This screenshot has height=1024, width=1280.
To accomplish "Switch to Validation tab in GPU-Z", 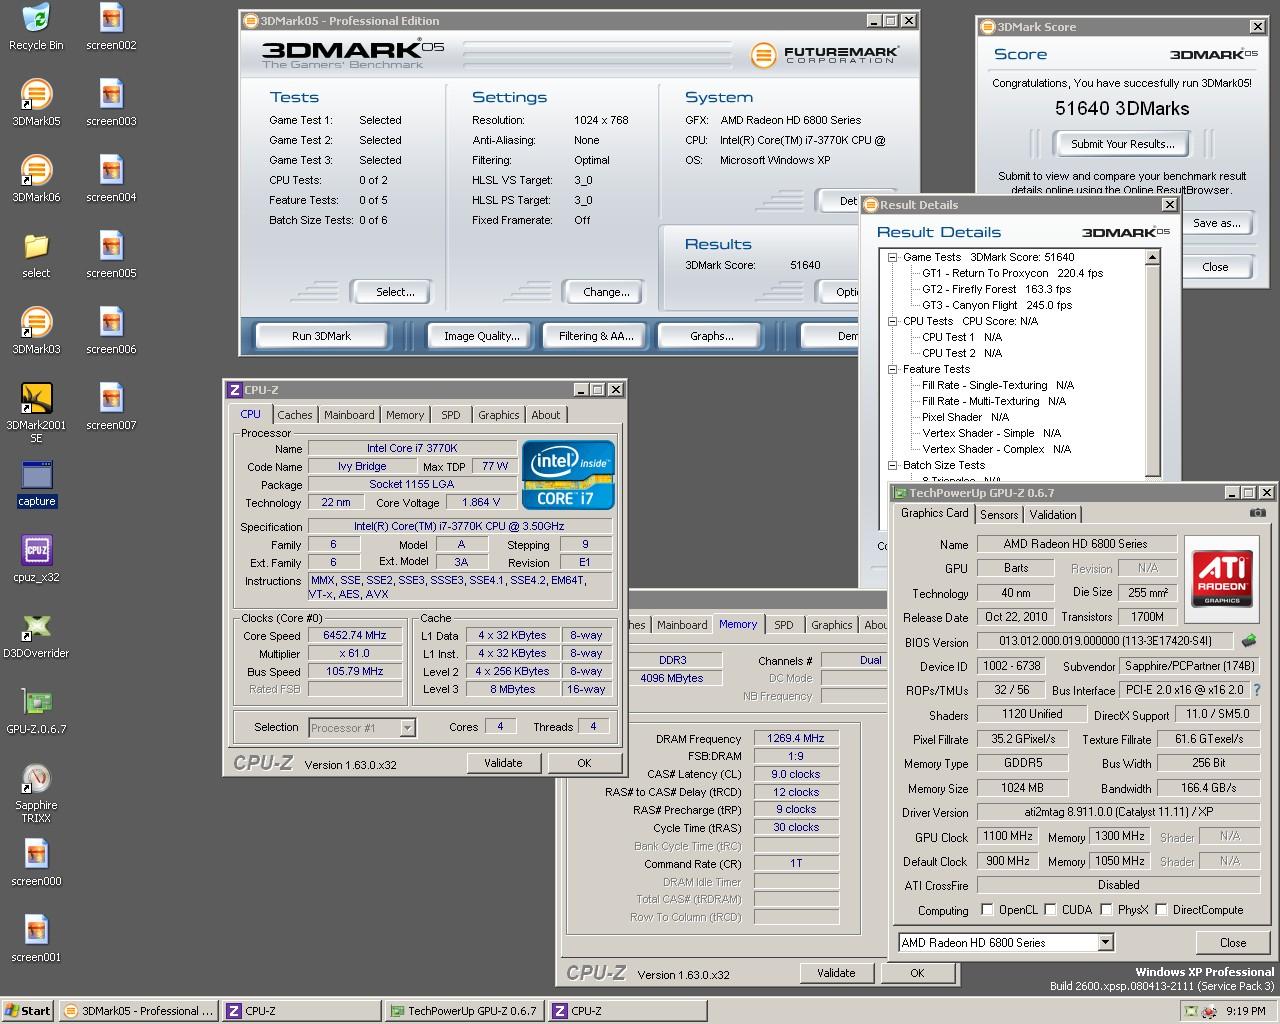I will click(x=1053, y=515).
